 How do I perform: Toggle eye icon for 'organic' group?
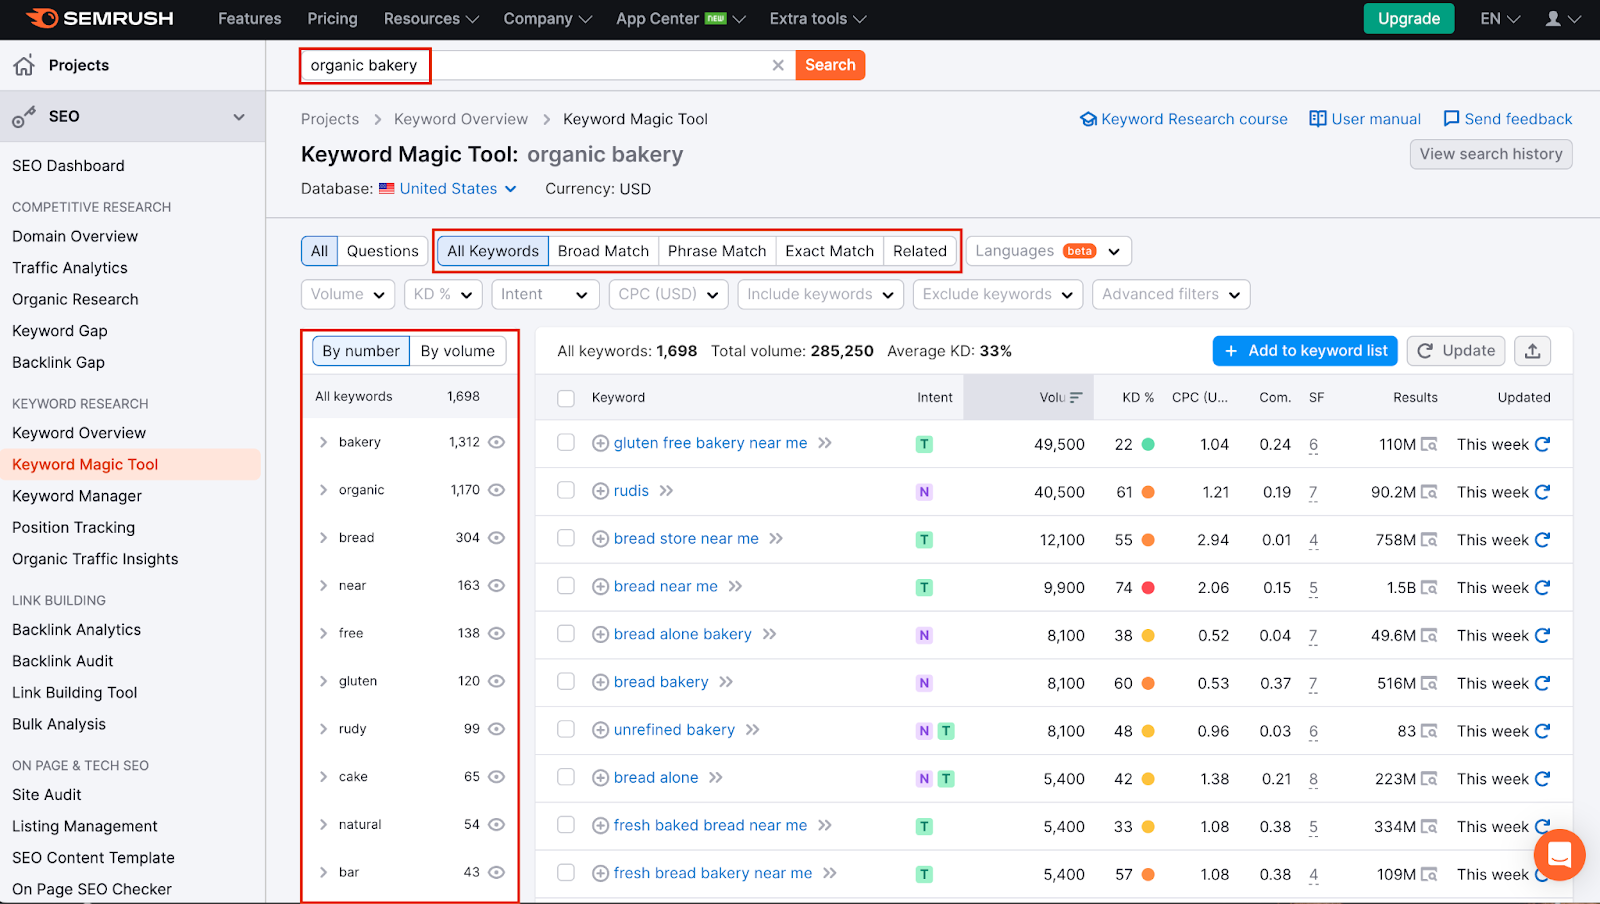[496, 490]
